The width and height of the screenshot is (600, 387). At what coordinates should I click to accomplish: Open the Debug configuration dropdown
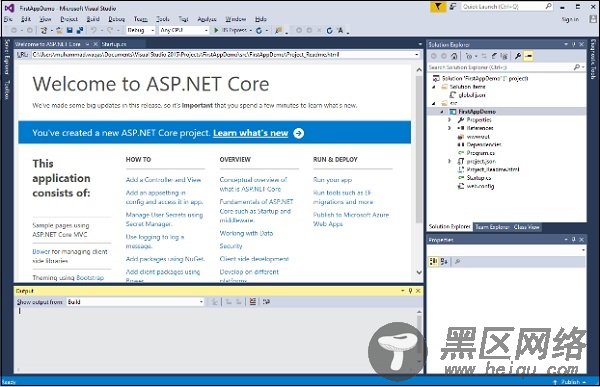[140, 30]
